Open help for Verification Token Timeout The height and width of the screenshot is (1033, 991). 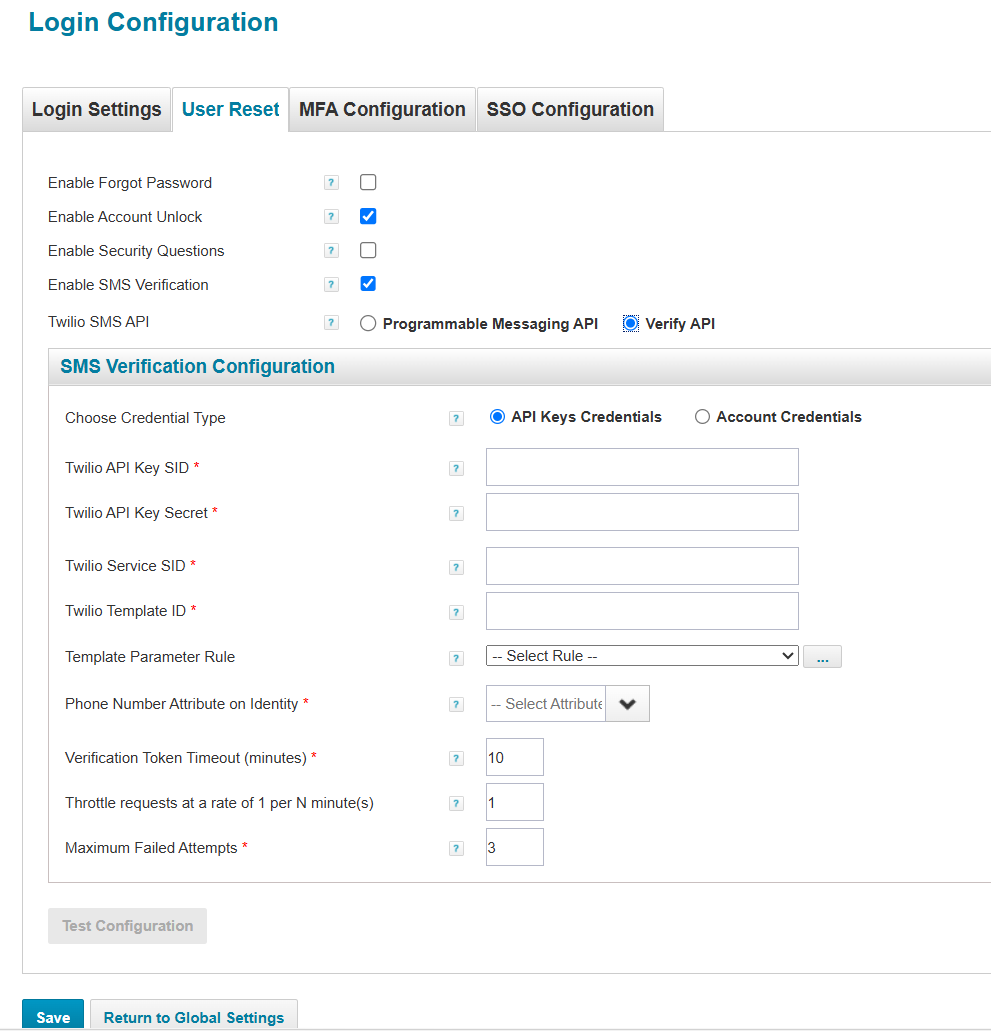point(456,758)
